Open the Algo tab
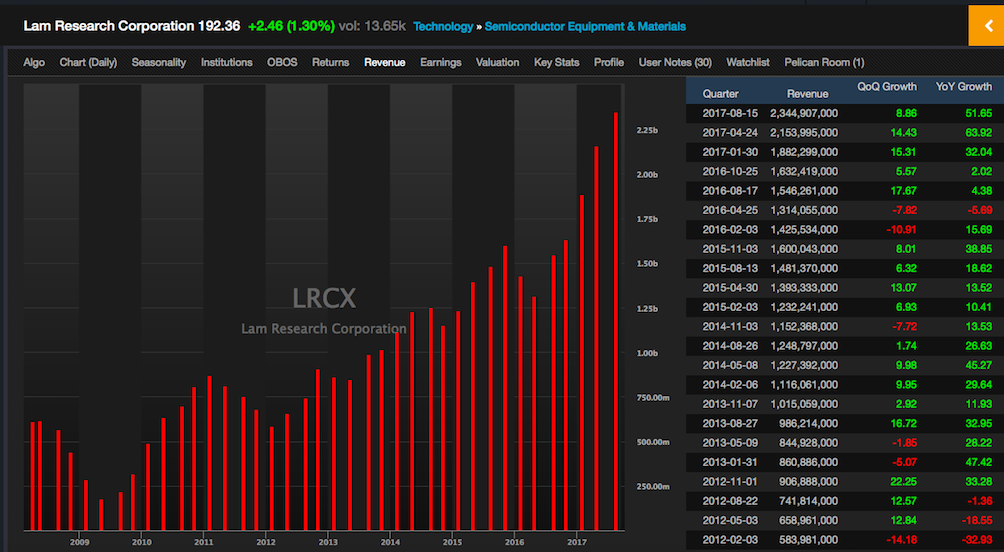Image resolution: width=1004 pixels, height=552 pixels. pos(34,62)
